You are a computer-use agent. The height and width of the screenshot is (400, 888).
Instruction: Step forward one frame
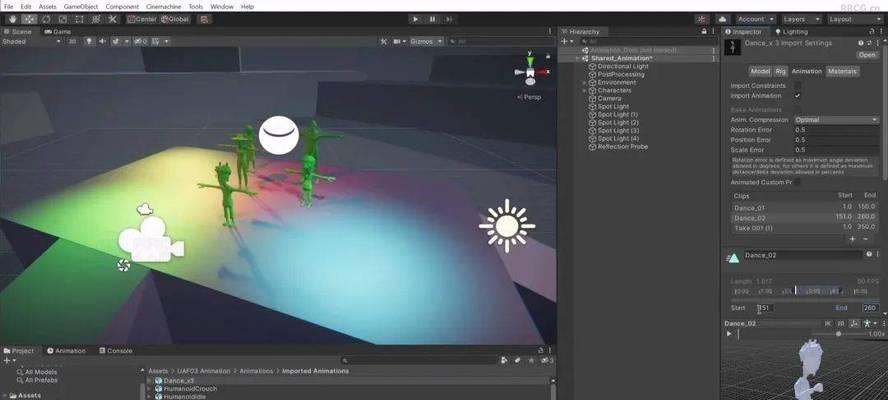tap(449, 19)
